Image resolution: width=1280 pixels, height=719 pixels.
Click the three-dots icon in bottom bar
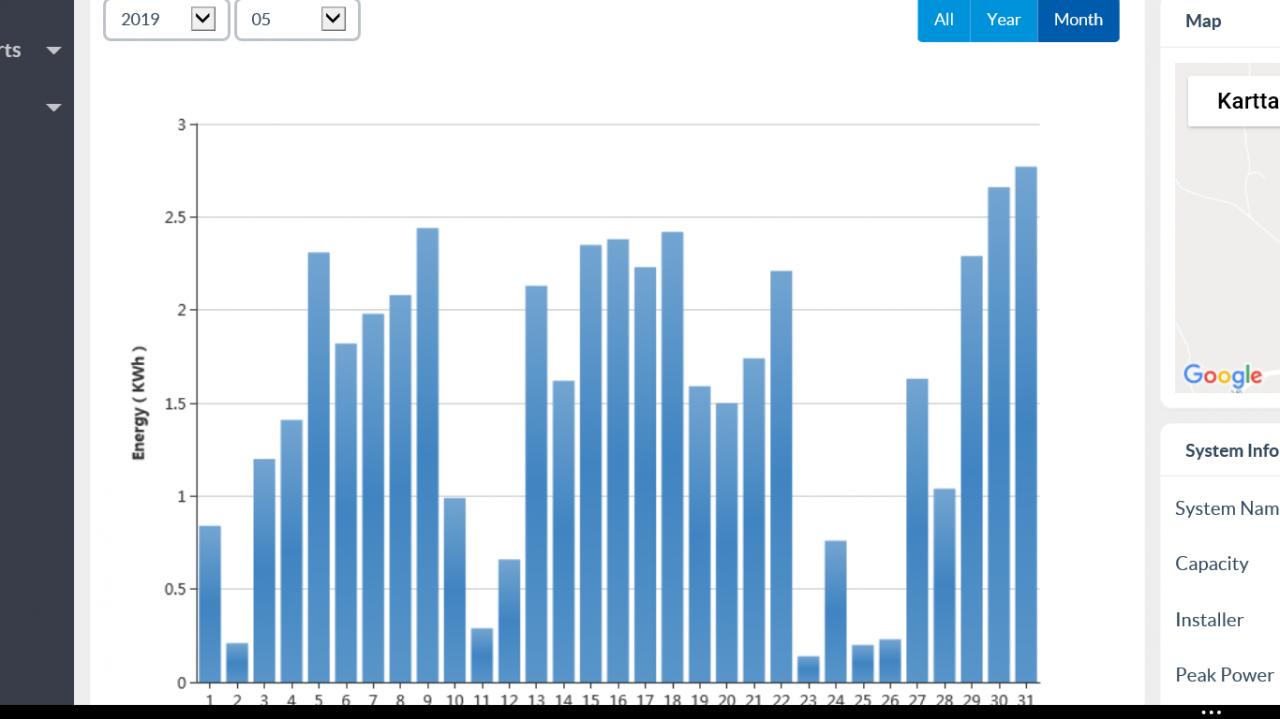(1211, 712)
